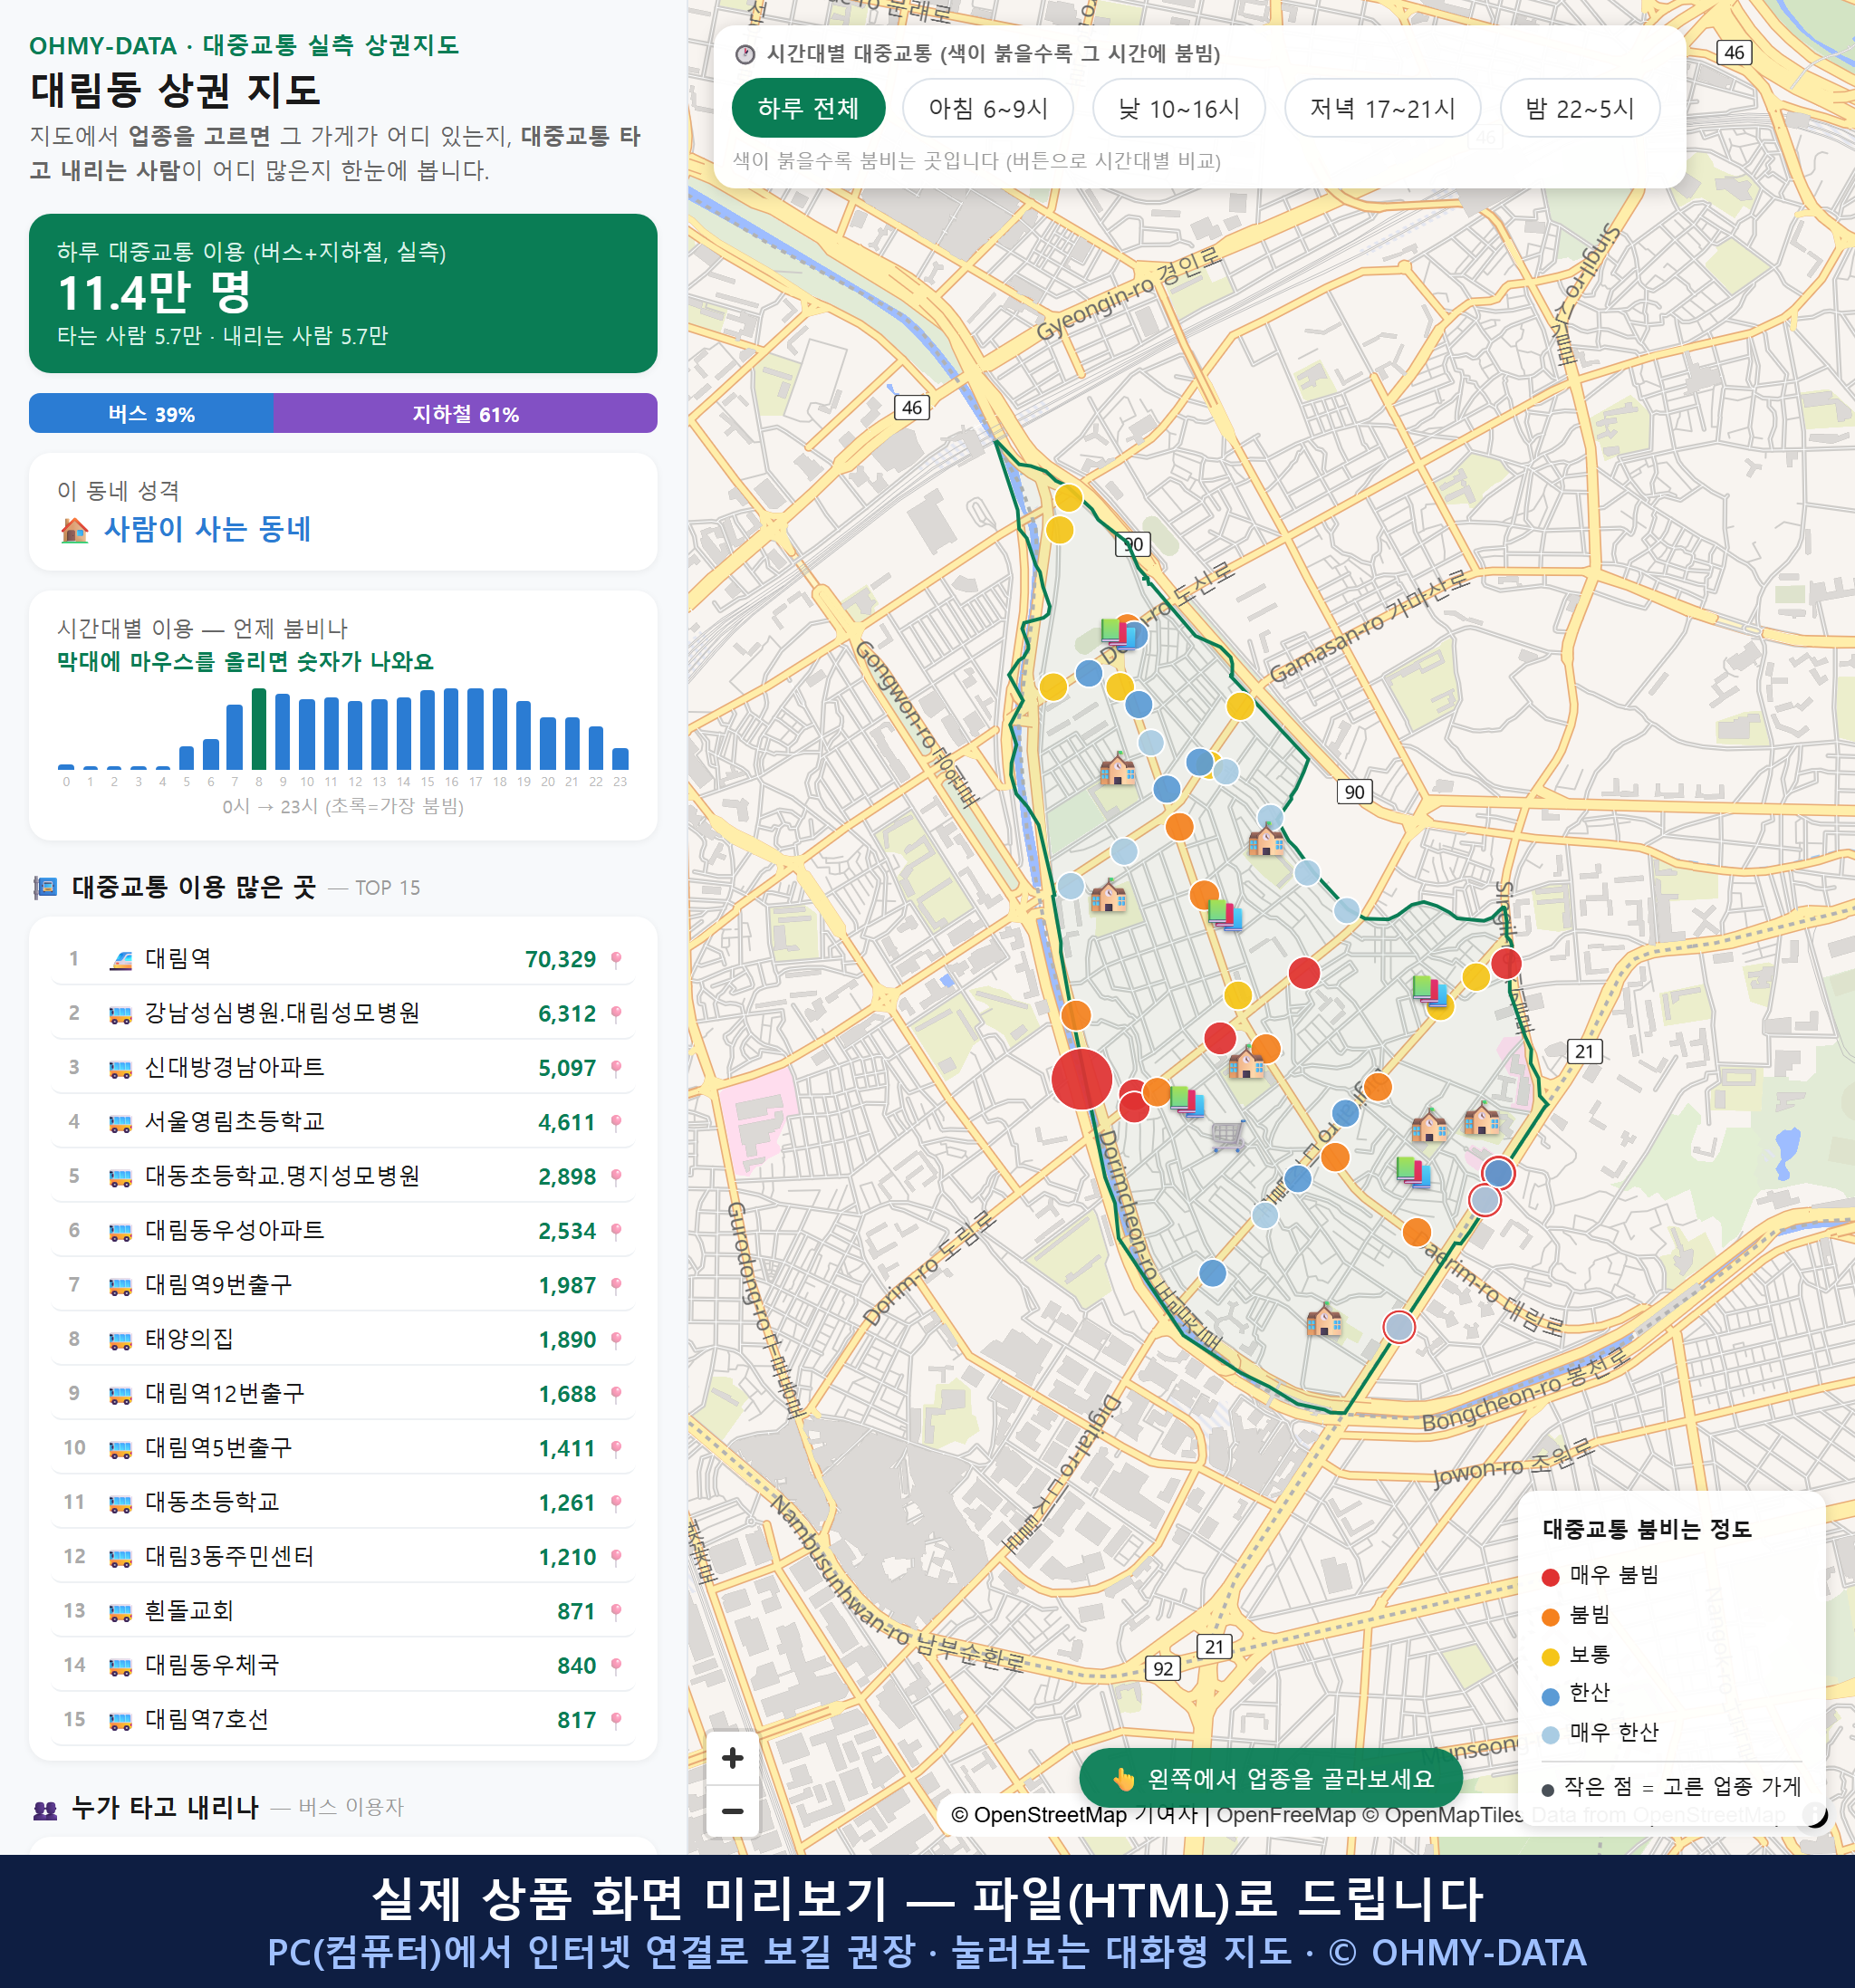Click the pointing-hand icon in the green prompt pill

pos(1124,1779)
